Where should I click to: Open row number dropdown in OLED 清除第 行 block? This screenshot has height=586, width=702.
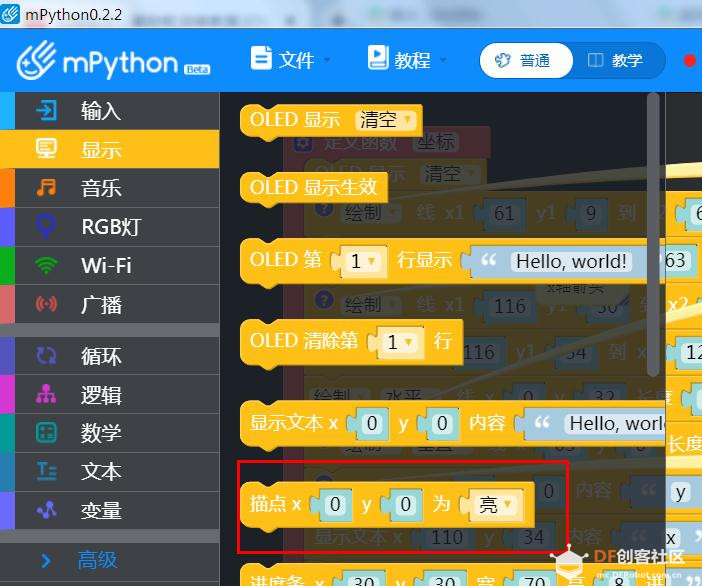pos(400,342)
